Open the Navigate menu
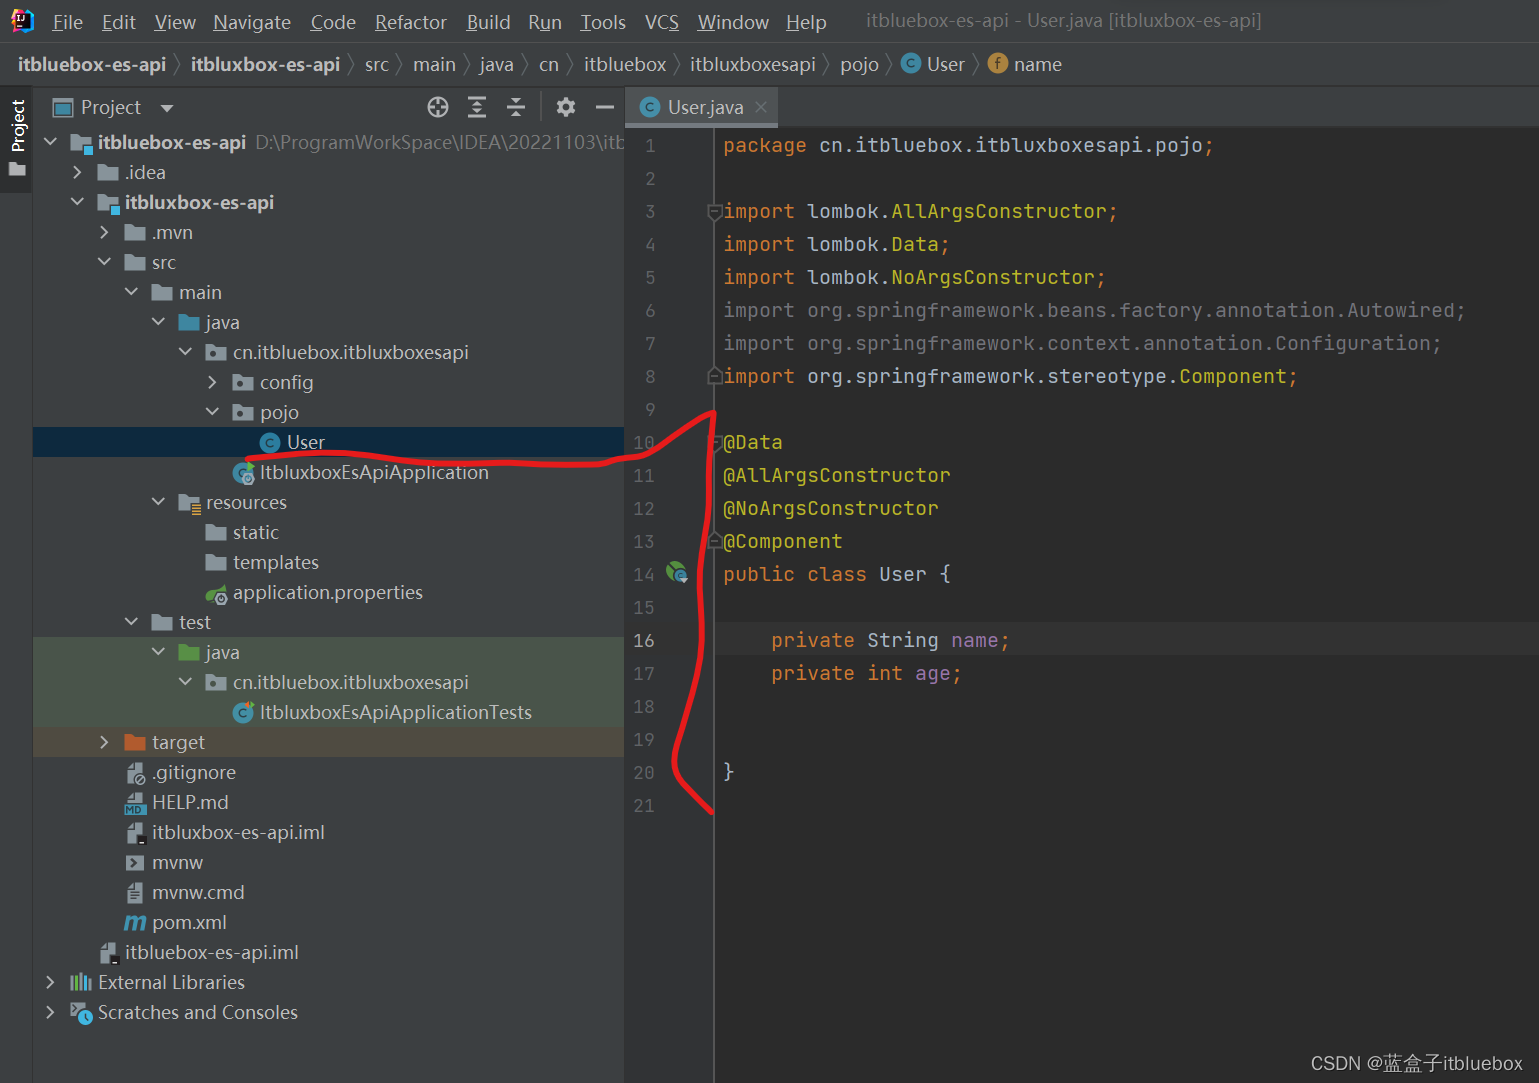The width and height of the screenshot is (1539, 1083). [x=252, y=22]
